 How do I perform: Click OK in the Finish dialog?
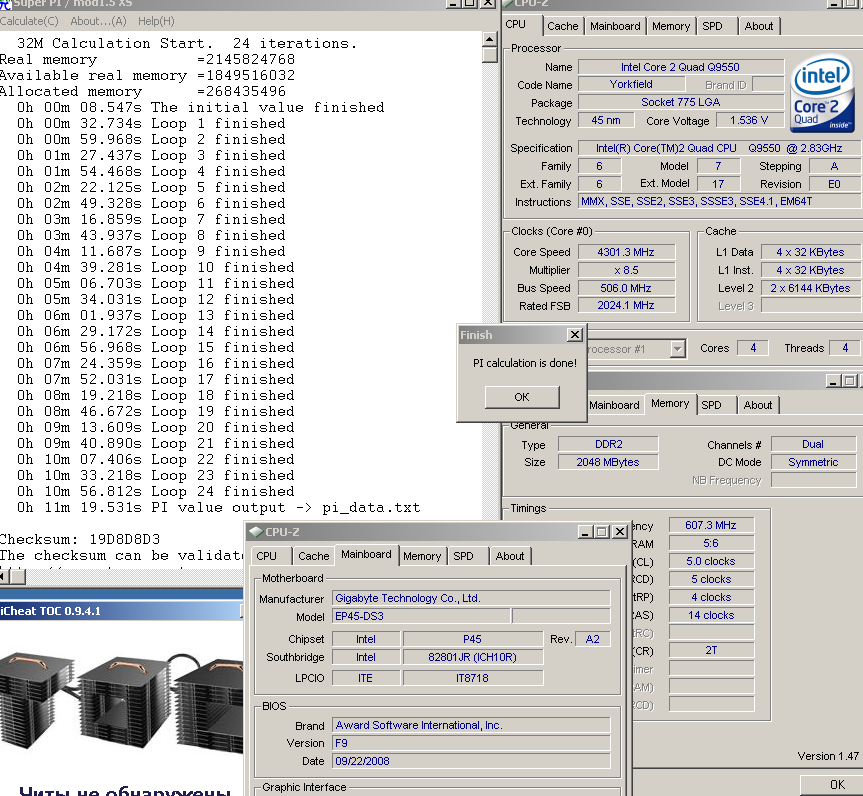coord(522,397)
